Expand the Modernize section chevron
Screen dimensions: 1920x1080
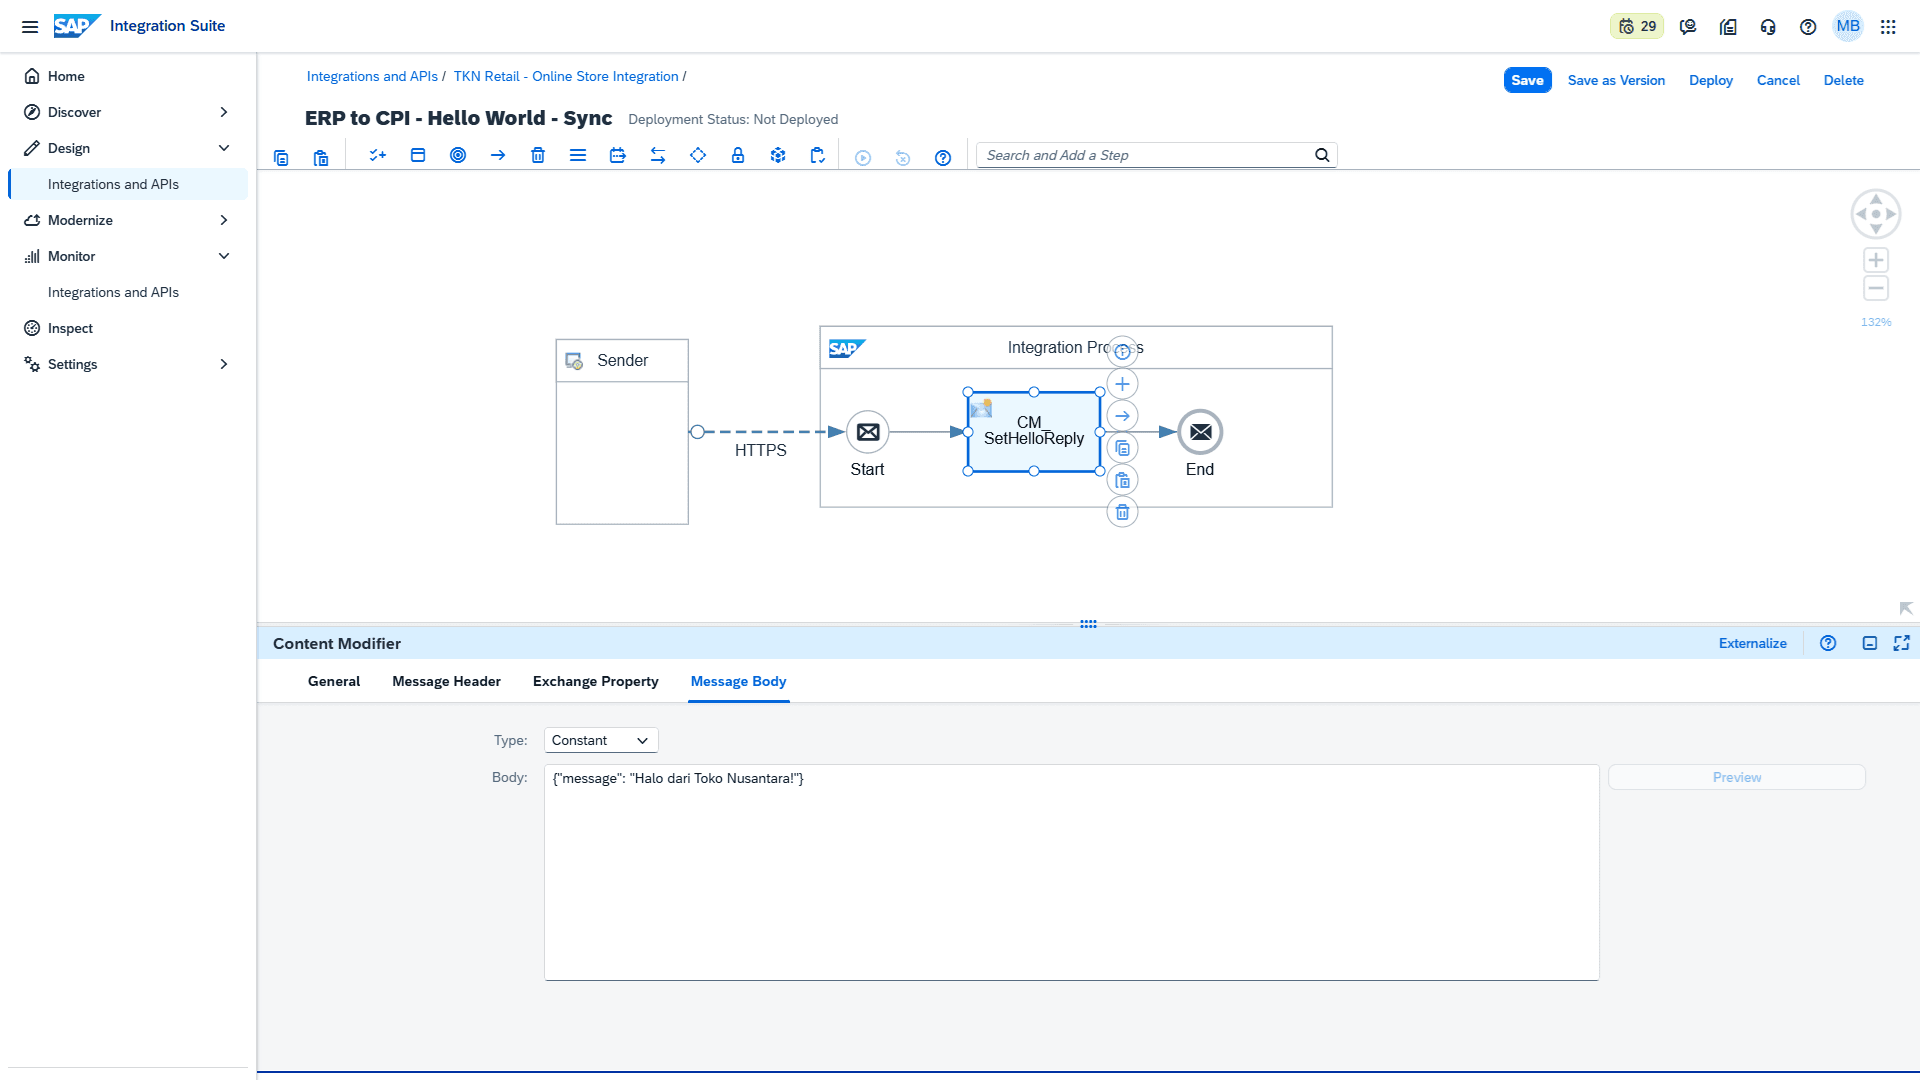click(x=224, y=220)
